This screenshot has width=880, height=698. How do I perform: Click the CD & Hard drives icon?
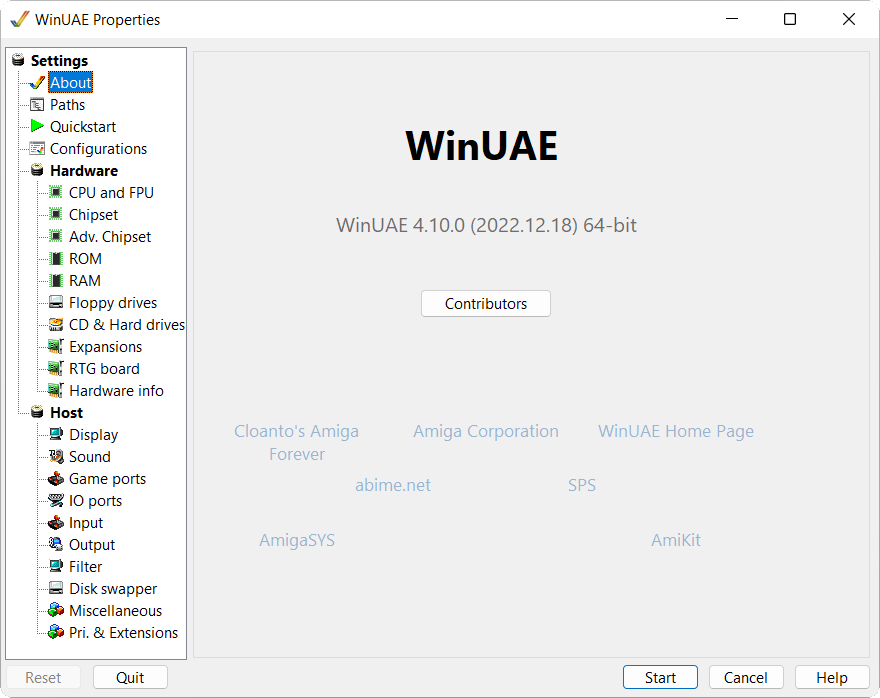click(56, 324)
